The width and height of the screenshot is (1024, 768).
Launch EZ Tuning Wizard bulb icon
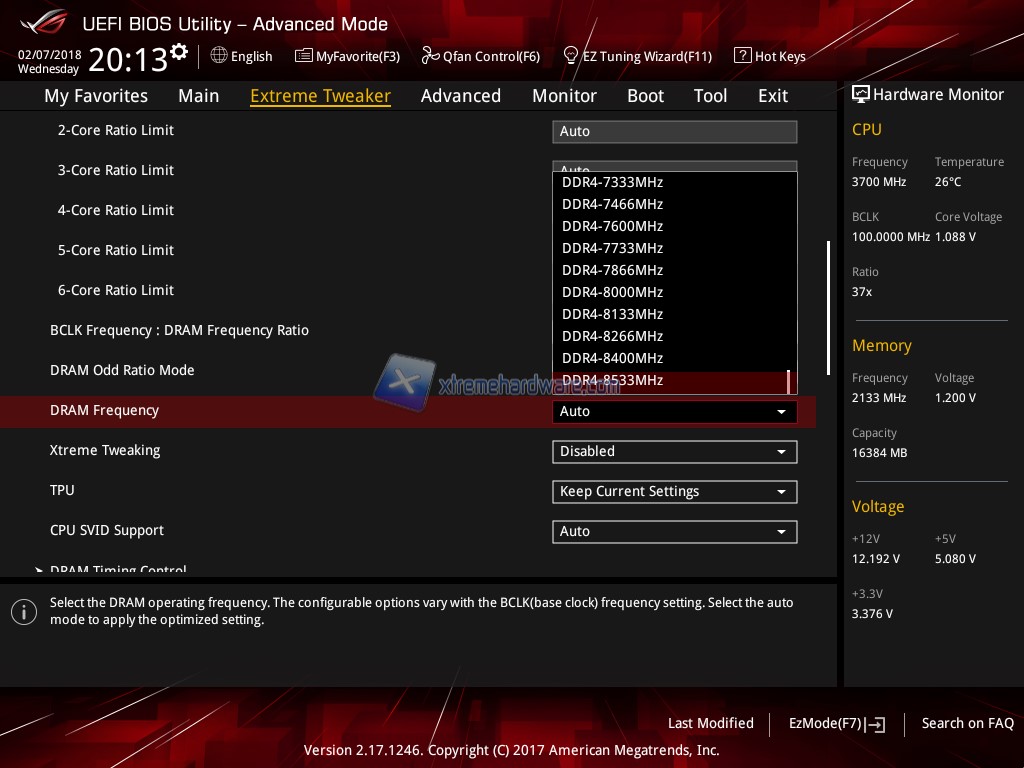571,56
